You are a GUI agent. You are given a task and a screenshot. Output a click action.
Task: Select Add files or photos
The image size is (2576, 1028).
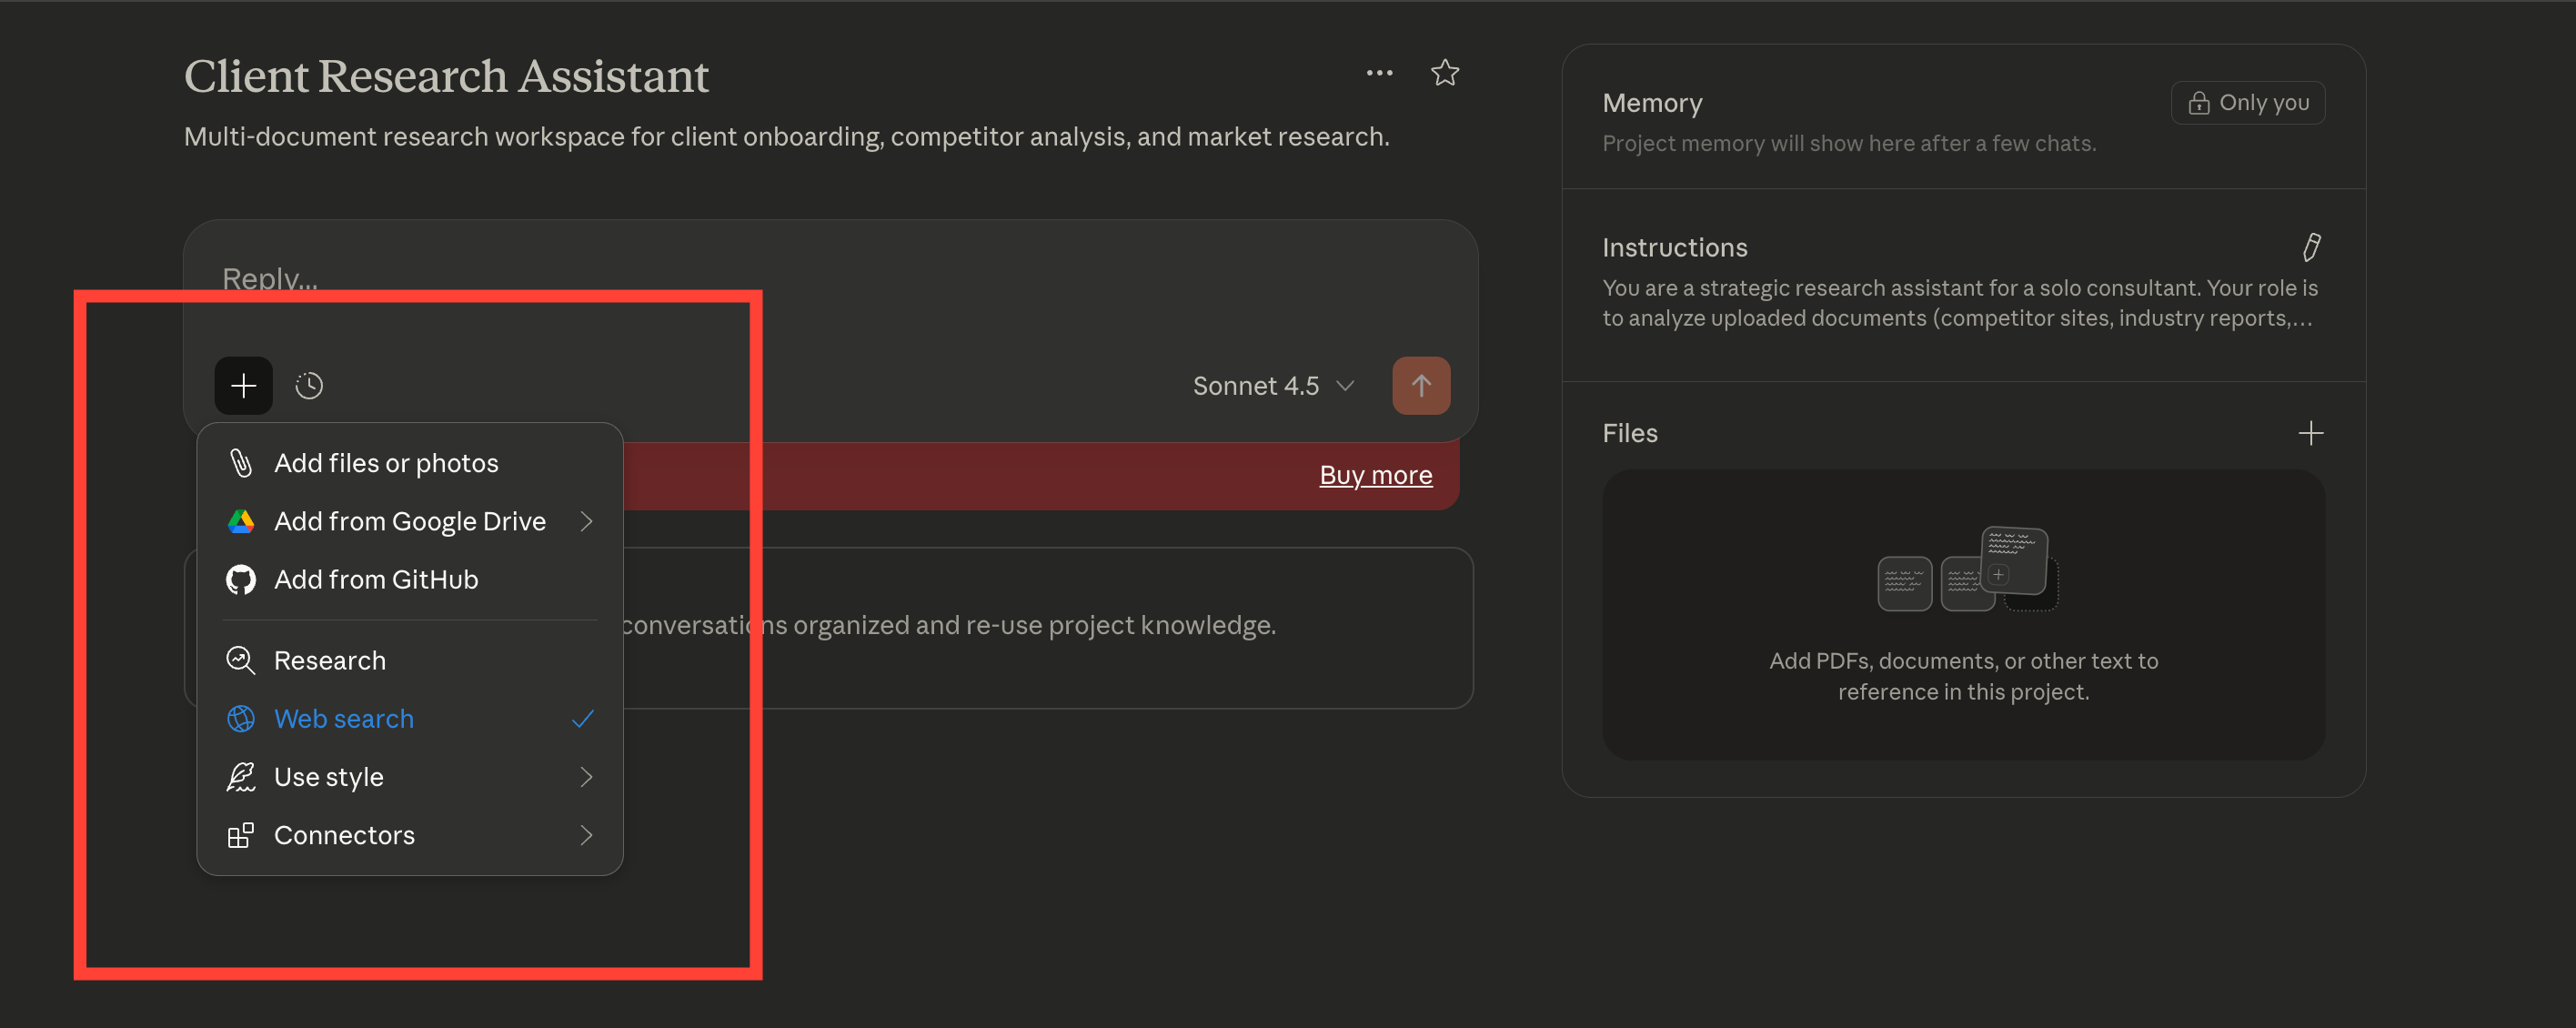coord(386,463)
